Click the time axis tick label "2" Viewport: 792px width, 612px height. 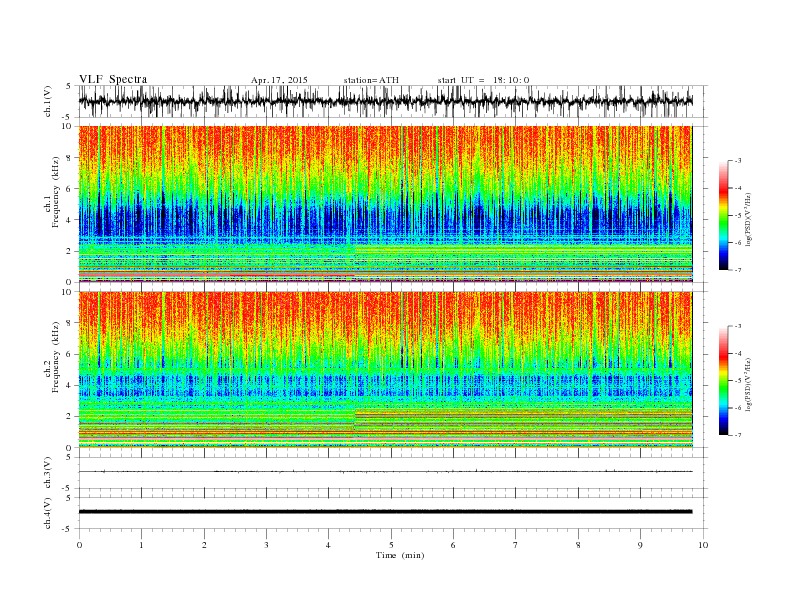[204, 545]
